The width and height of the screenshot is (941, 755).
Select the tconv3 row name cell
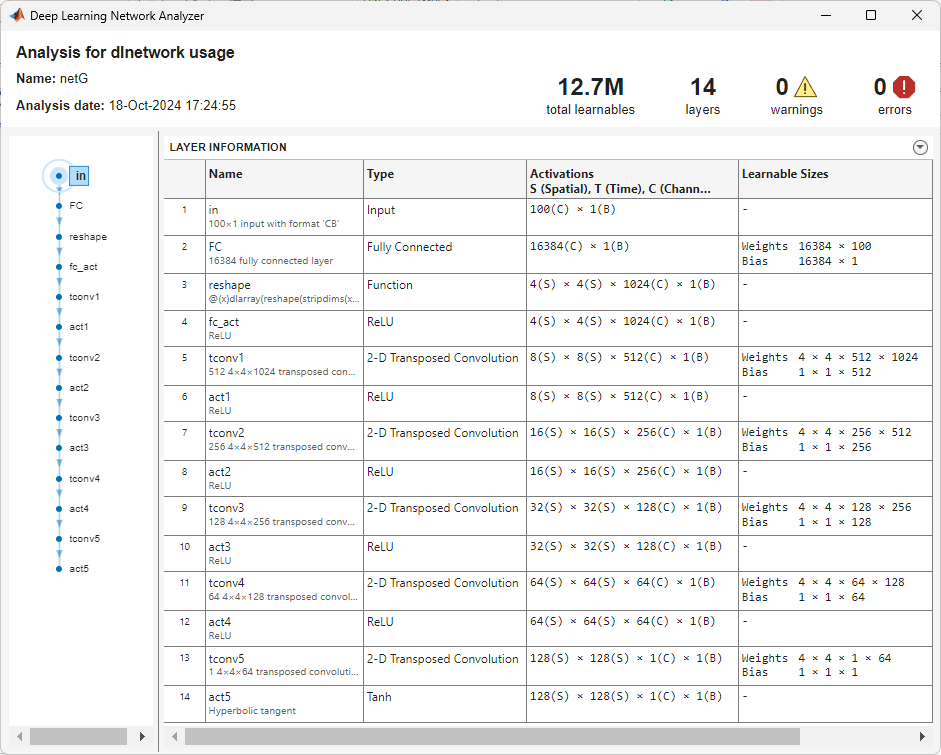284,516
